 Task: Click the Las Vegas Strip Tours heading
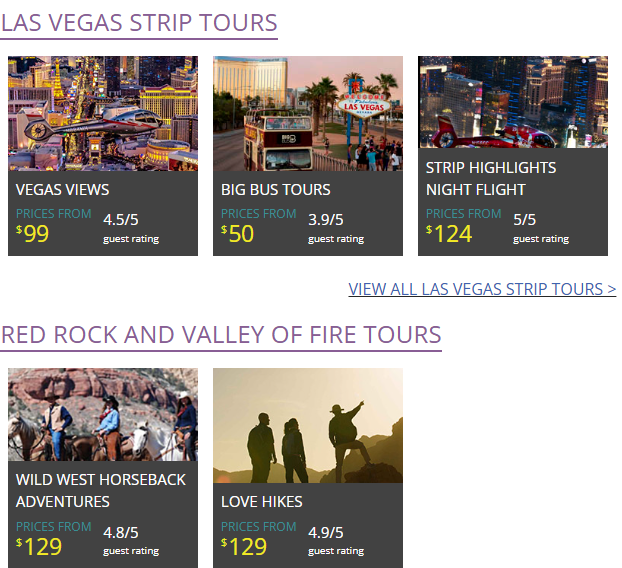139,22
